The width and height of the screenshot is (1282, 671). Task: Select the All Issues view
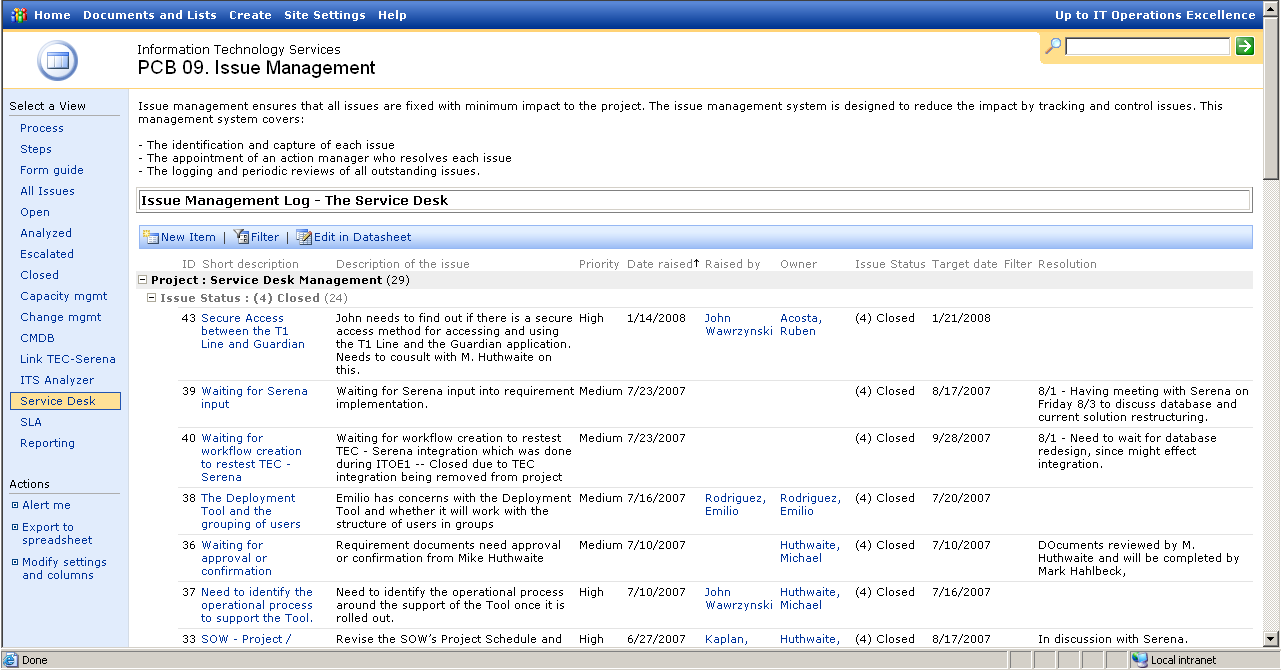coord(47,191)
